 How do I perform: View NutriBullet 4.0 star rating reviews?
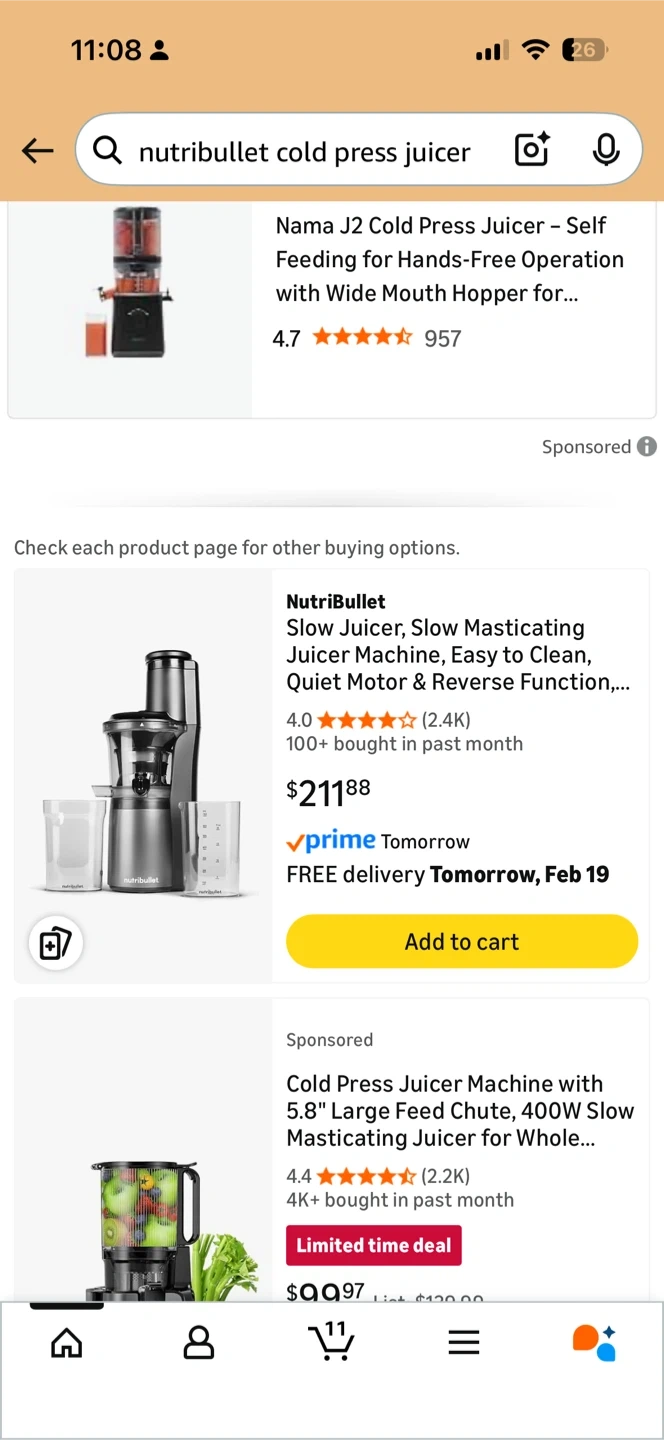pyautogui.click(x=366, y=720)
